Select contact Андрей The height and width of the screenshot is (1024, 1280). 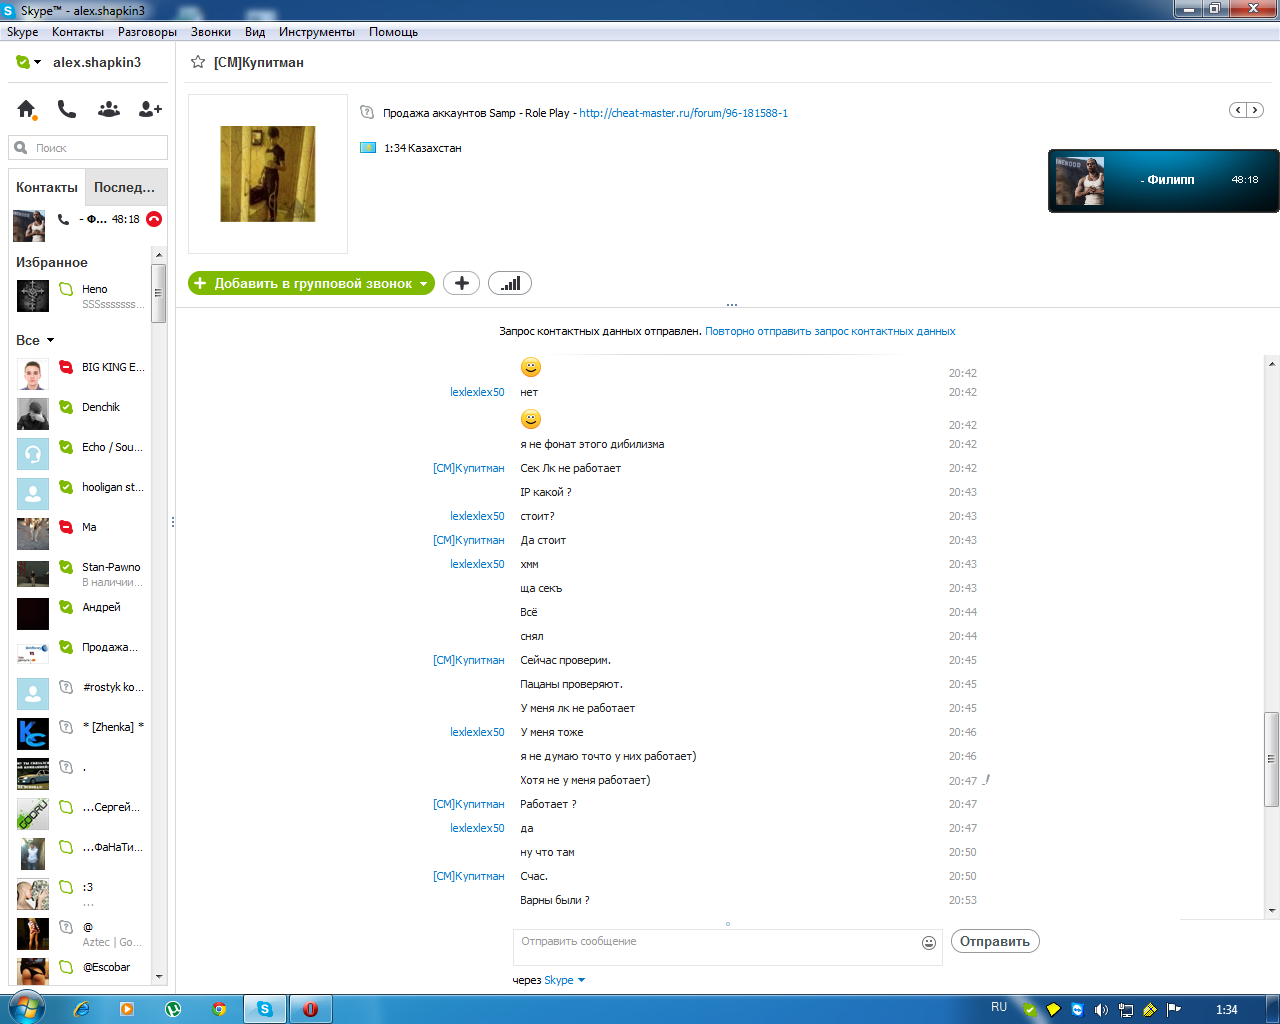(x=80, y=614)
